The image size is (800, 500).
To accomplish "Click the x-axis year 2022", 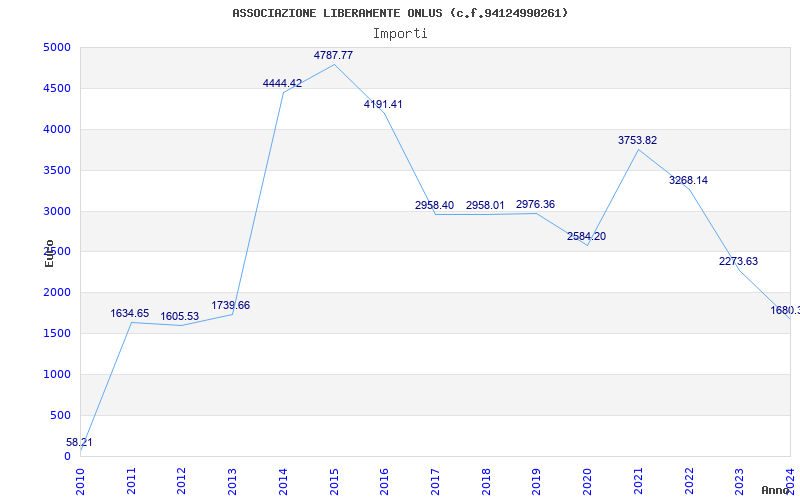I will pos(689,481).
